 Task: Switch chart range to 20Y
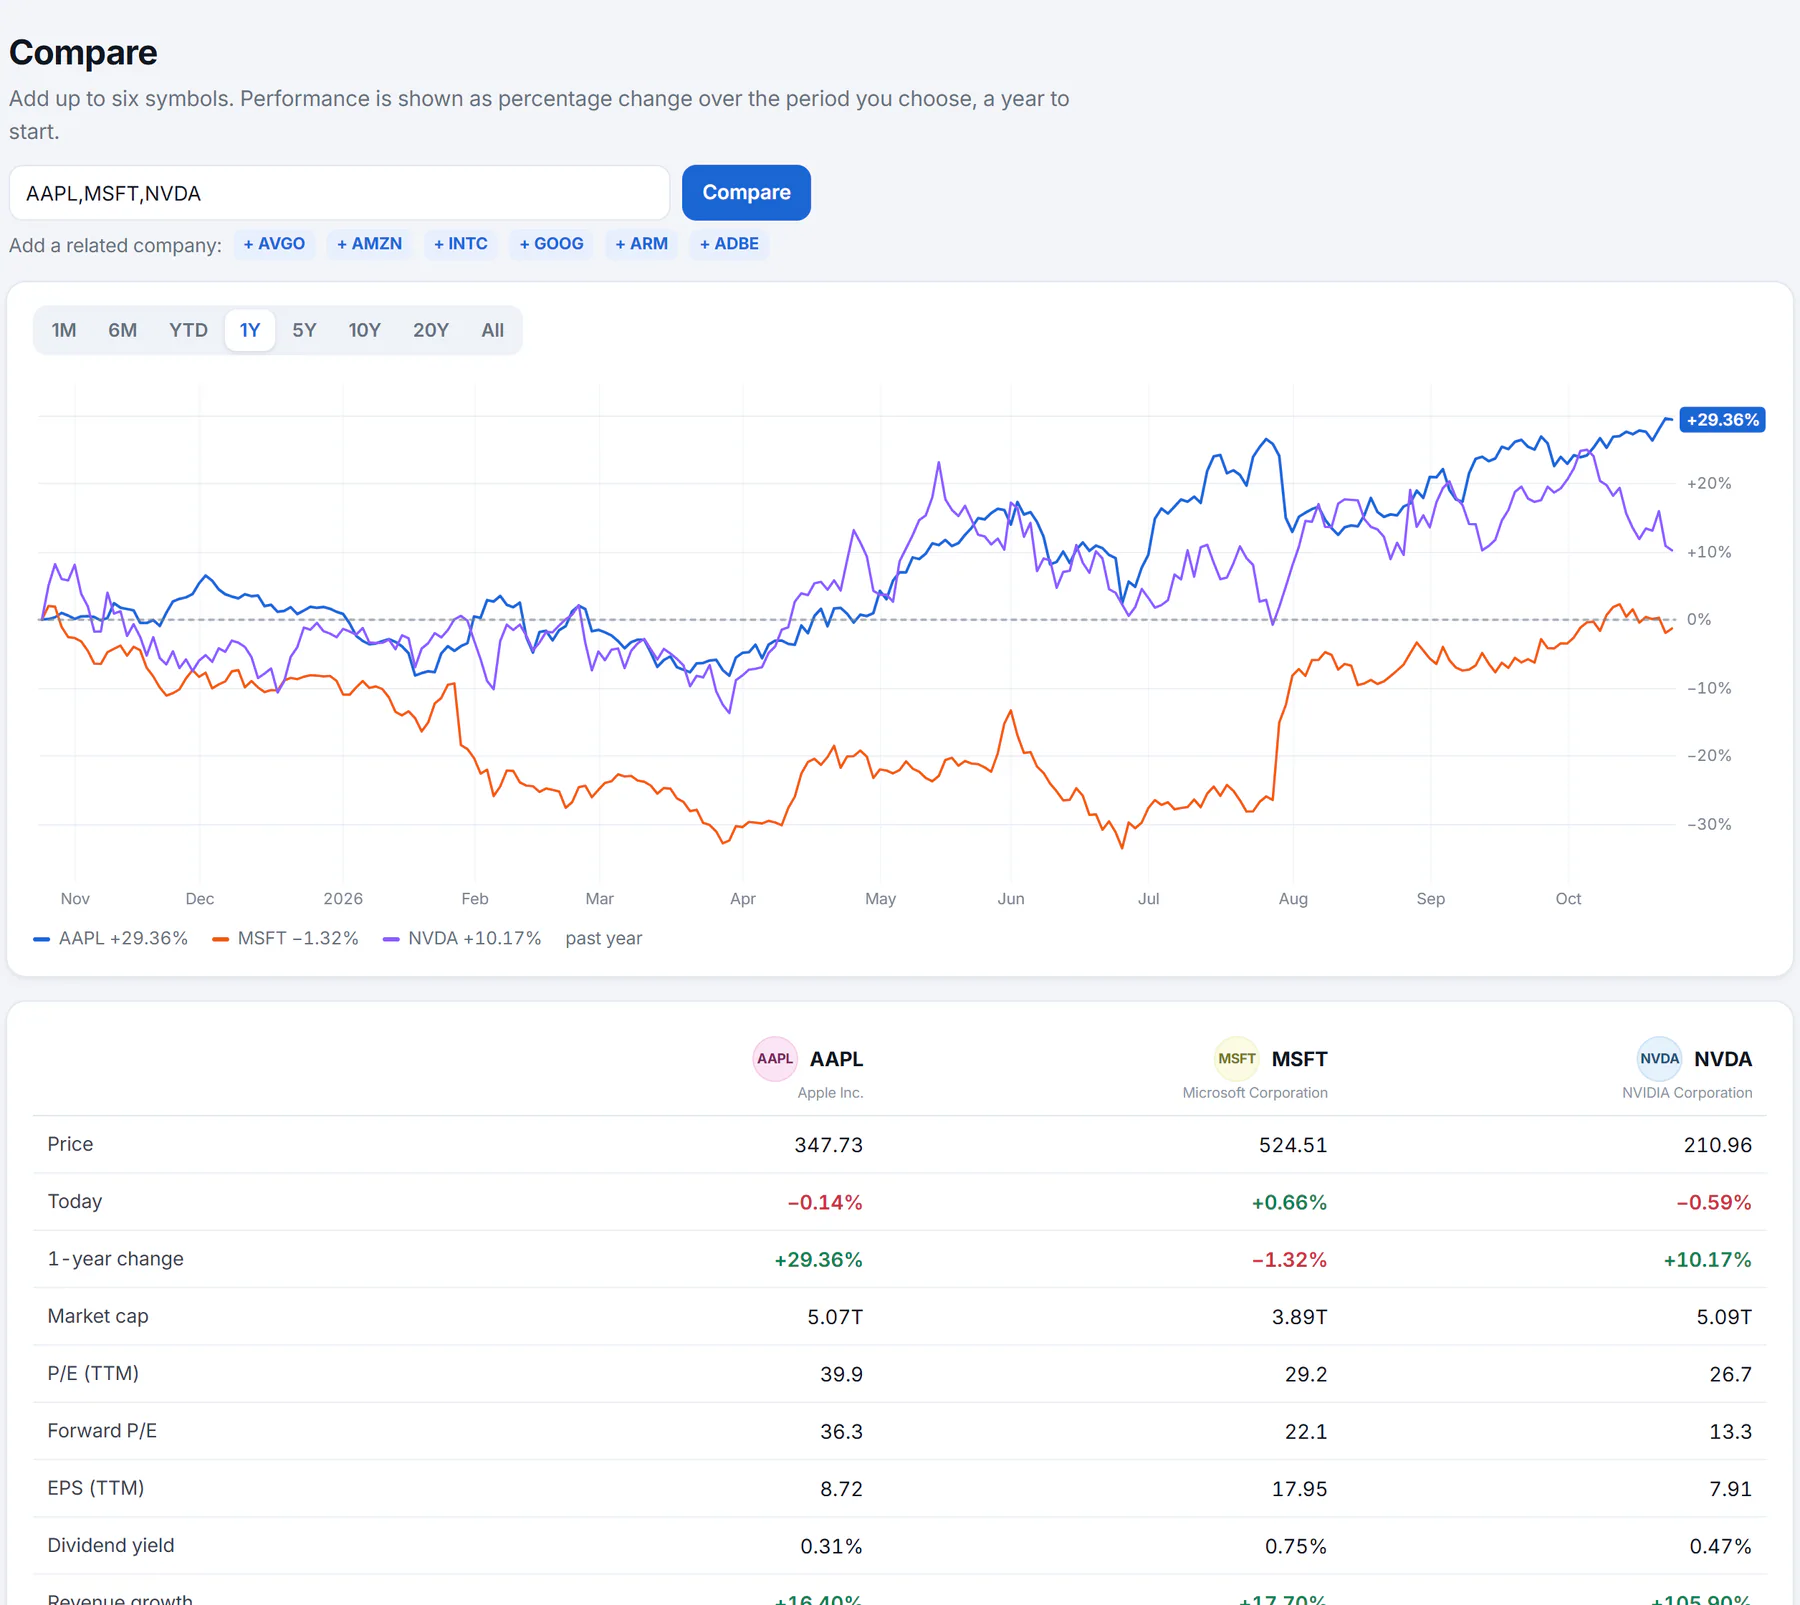pos(431,330)
